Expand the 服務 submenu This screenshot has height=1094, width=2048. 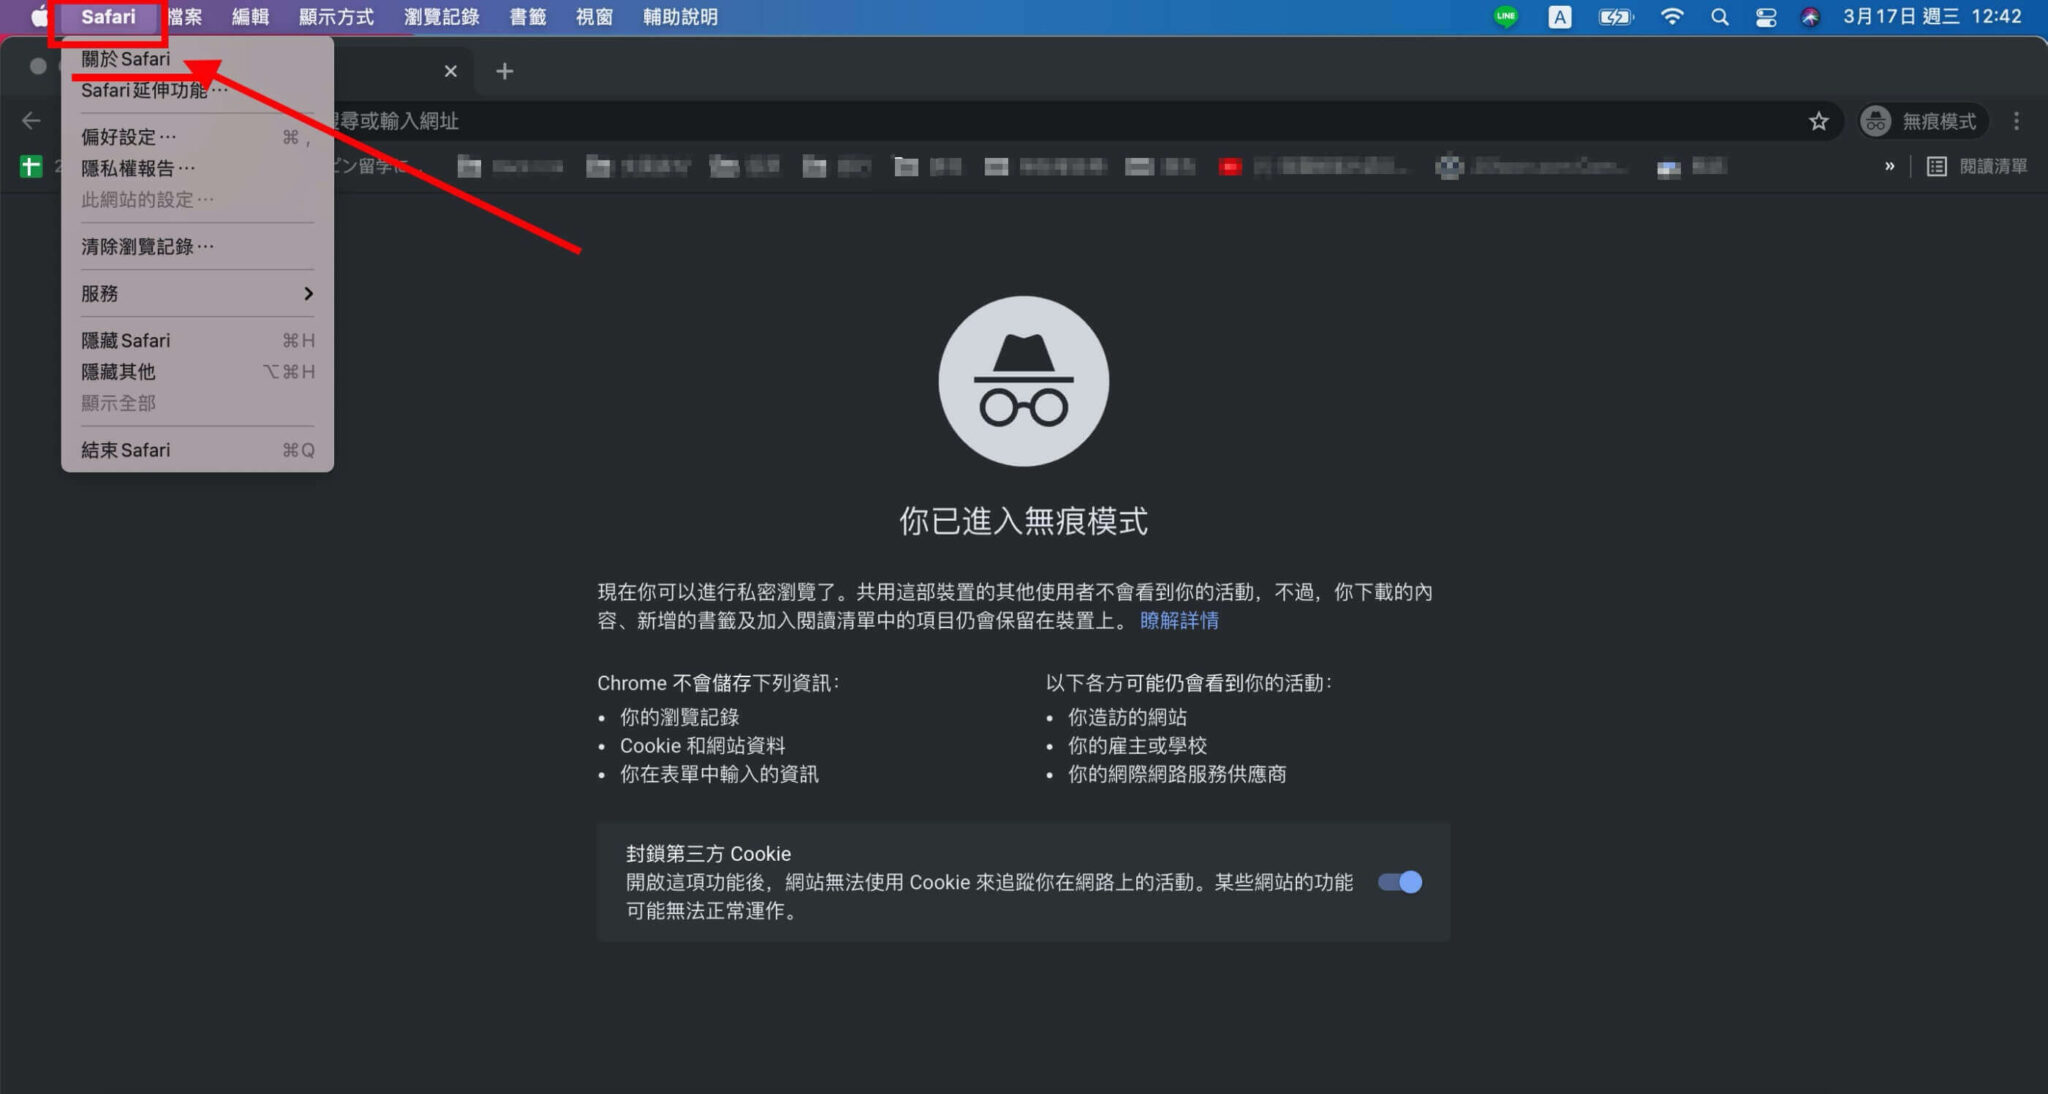(x=197, y=293)
